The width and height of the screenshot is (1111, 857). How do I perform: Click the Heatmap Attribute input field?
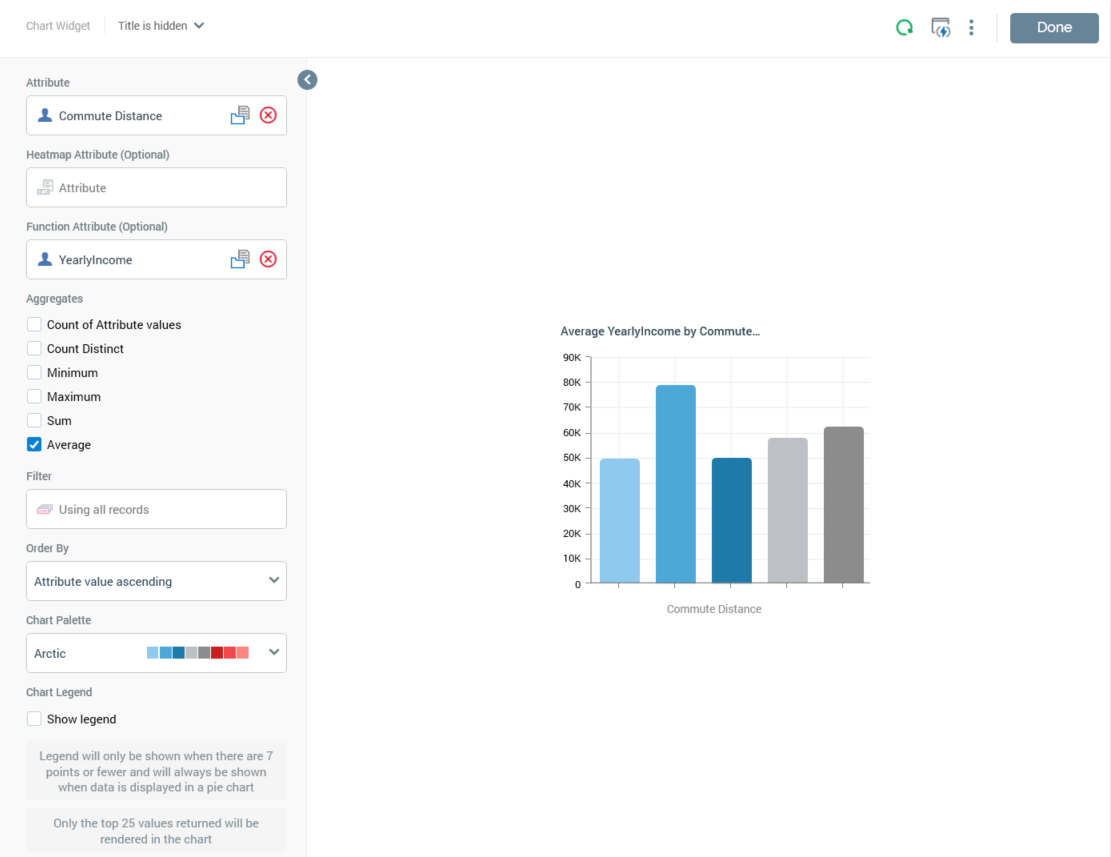156,188
